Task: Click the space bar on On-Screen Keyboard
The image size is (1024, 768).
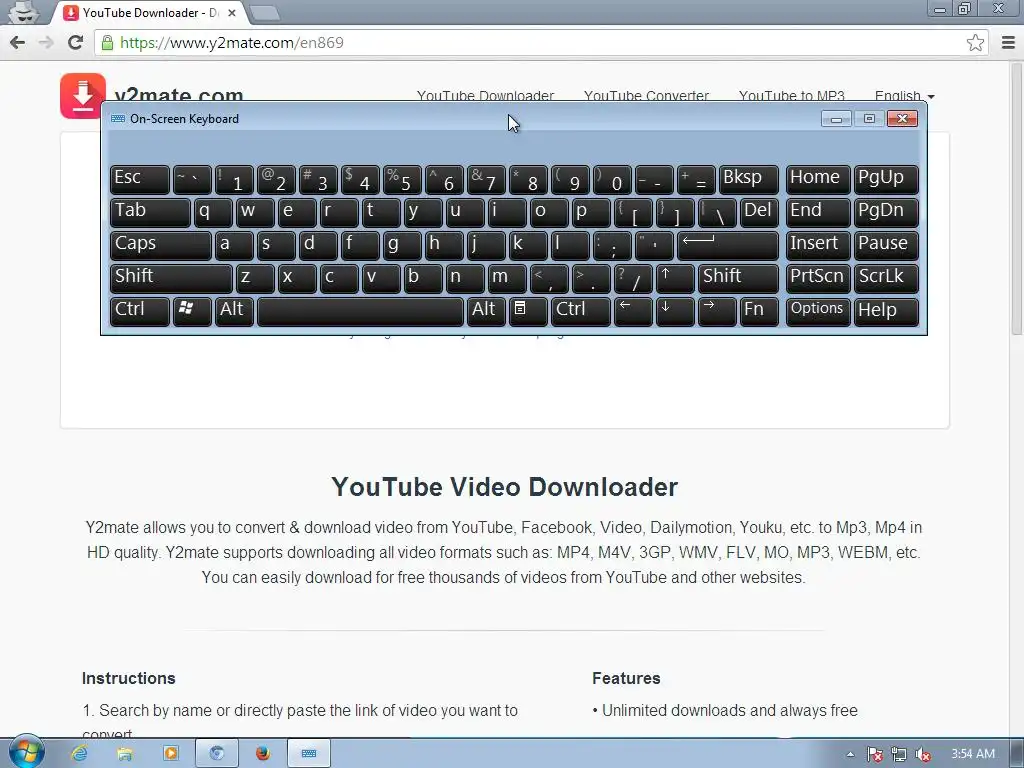Action: pyautogui.click(x=360, y=311)
